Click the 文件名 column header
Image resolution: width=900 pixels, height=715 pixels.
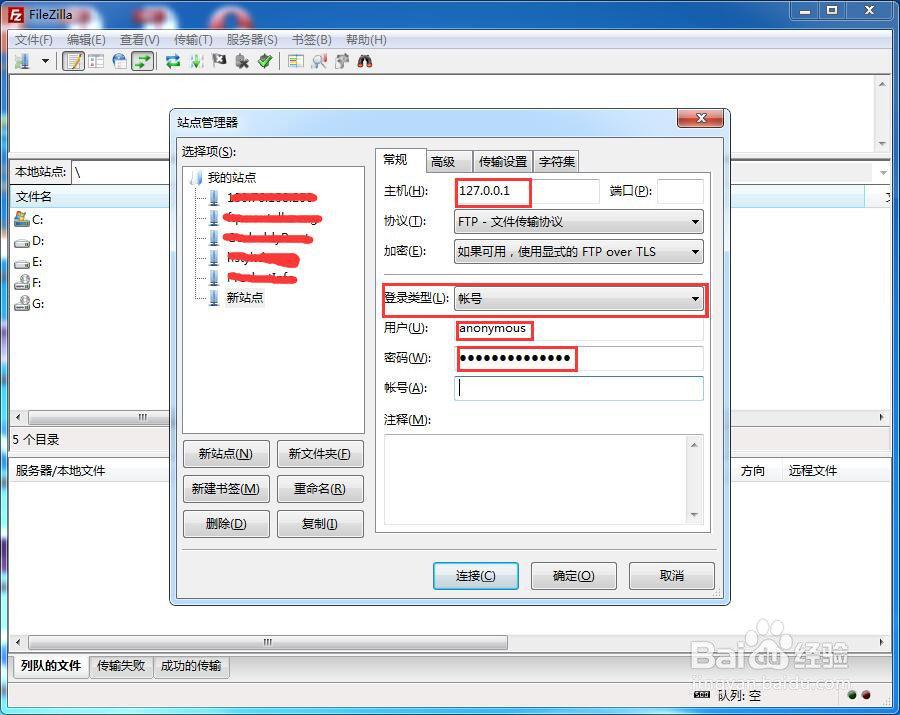pyautogui.click(x=90, y=197)
